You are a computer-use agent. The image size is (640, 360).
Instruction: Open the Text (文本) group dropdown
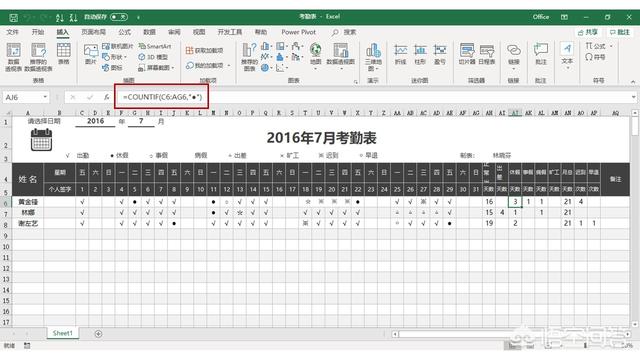coord(567,56)
